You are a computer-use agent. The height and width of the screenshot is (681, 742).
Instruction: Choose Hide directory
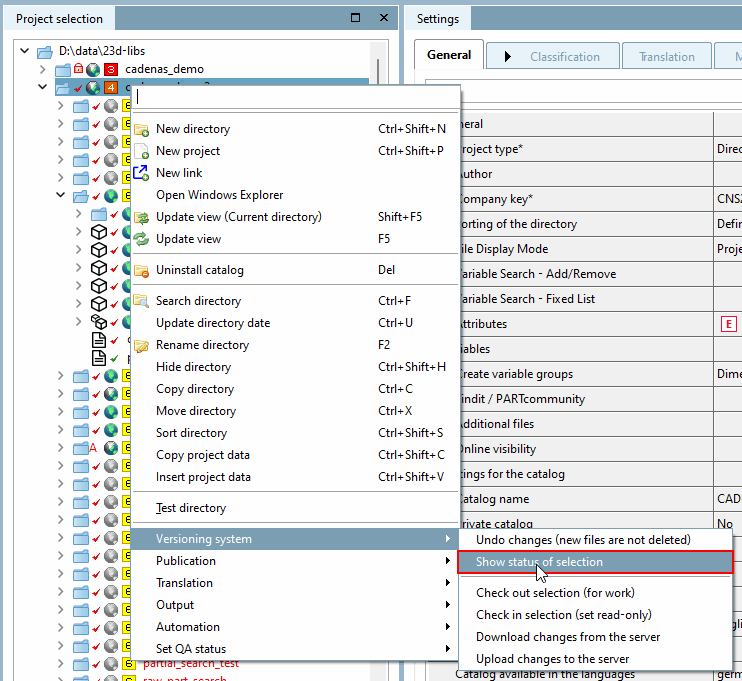(294, 367)
